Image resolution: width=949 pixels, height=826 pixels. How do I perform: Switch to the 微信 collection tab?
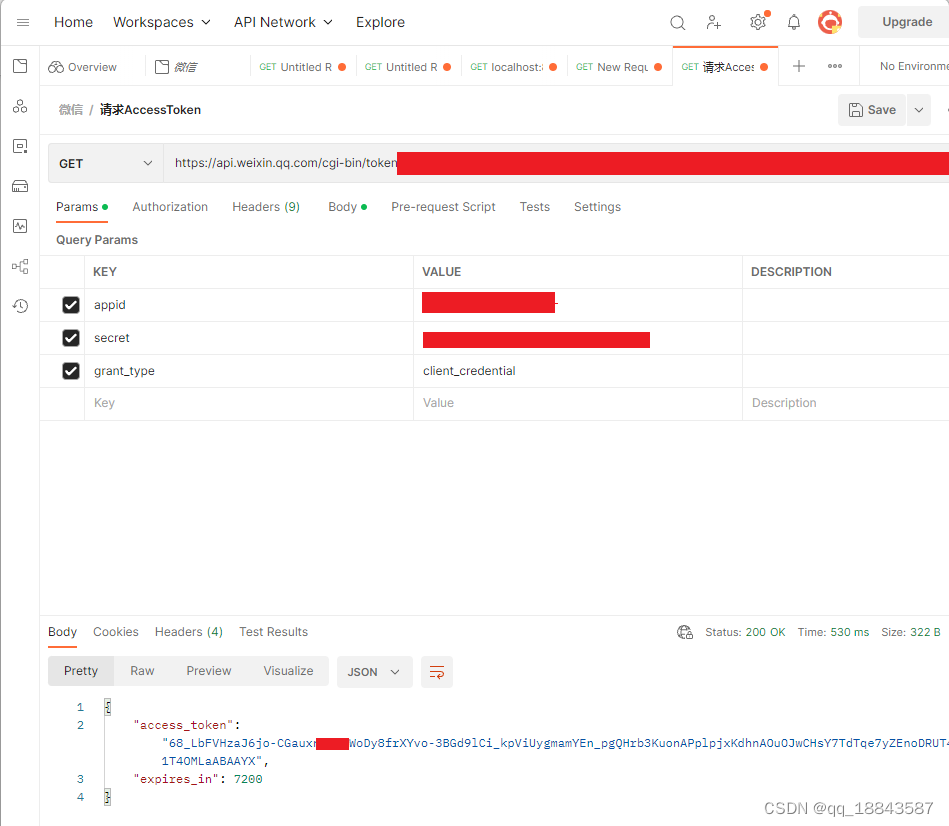click(x=177, y=67)
